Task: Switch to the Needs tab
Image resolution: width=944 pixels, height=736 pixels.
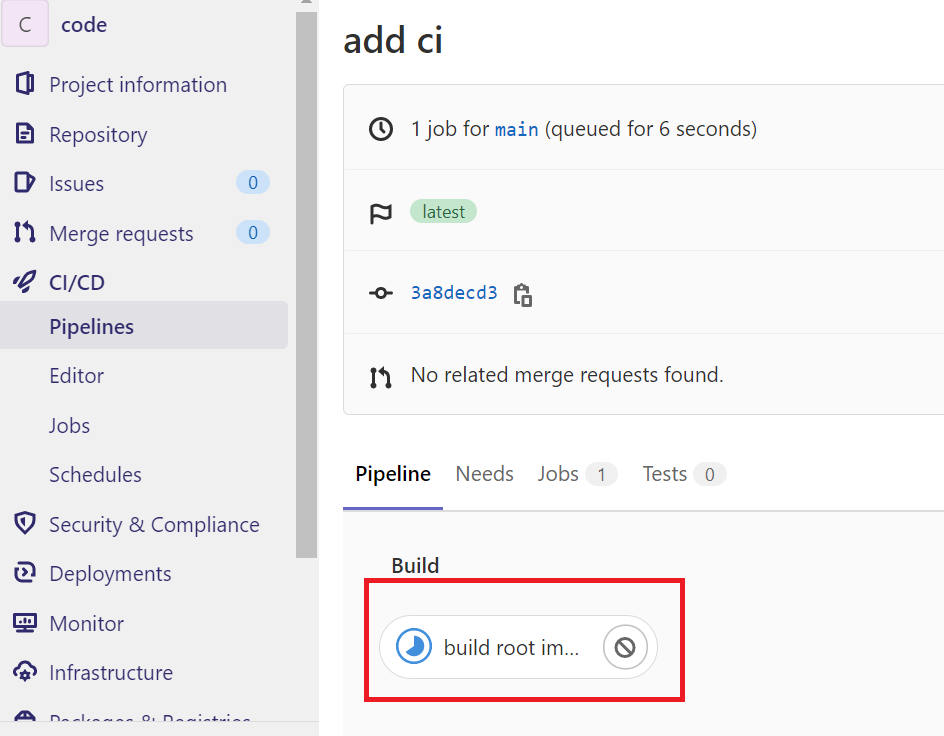Action: coord(484,474)
